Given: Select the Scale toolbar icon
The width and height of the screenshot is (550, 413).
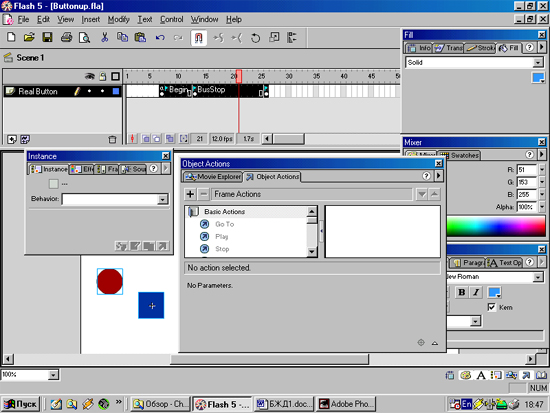Looking at the screenshot, I should coord(274,37).
